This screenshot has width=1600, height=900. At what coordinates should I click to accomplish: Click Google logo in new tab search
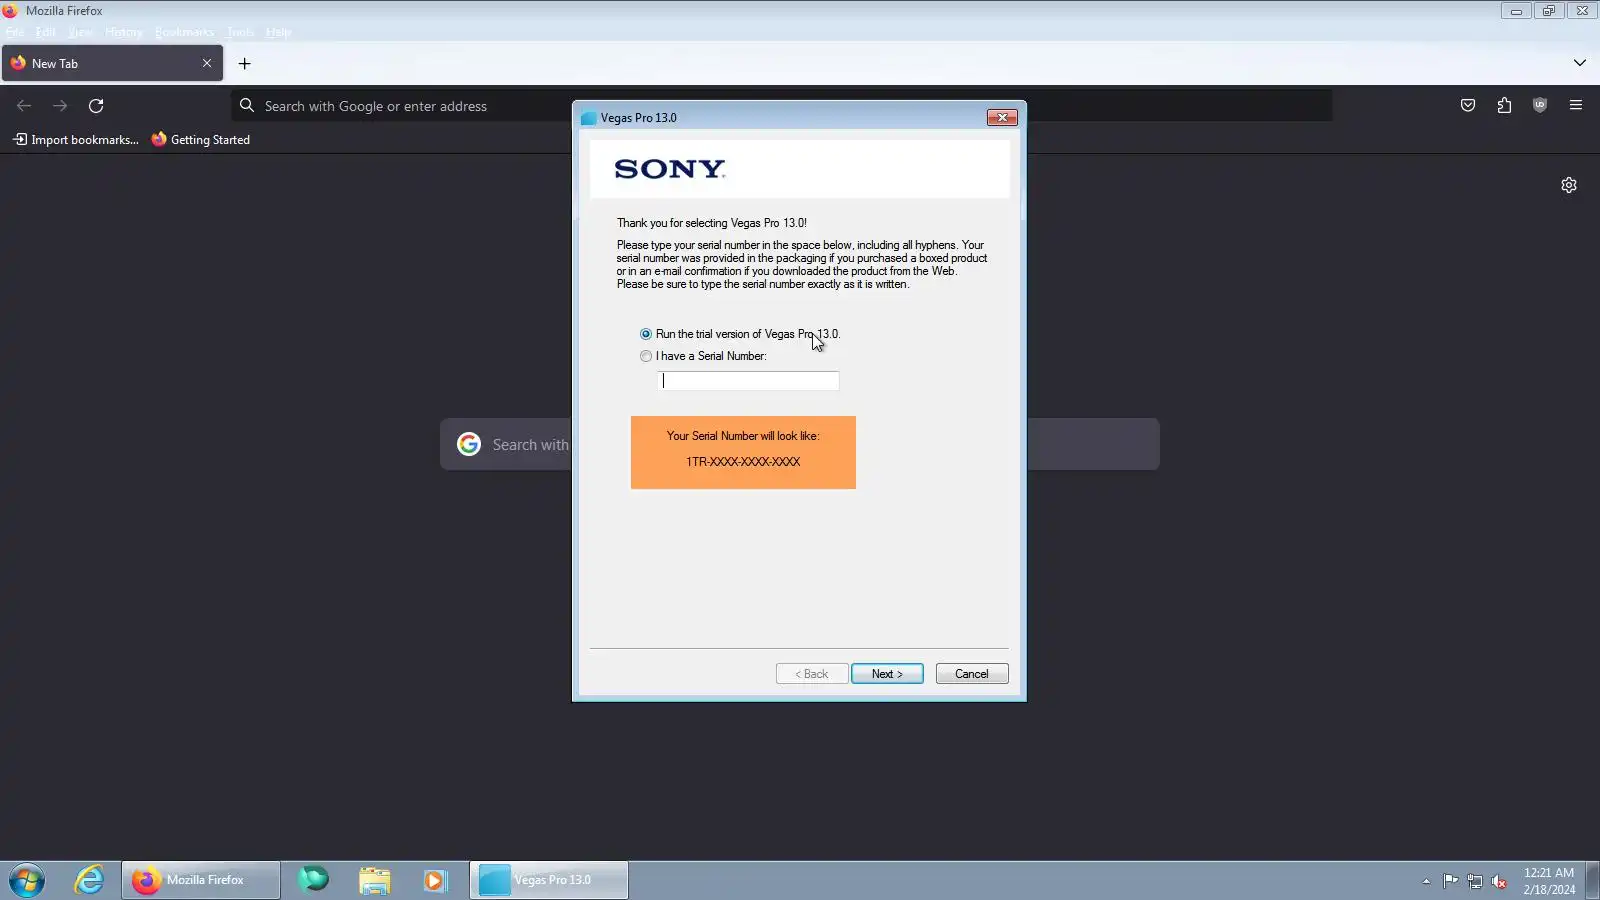click(469, 444)
